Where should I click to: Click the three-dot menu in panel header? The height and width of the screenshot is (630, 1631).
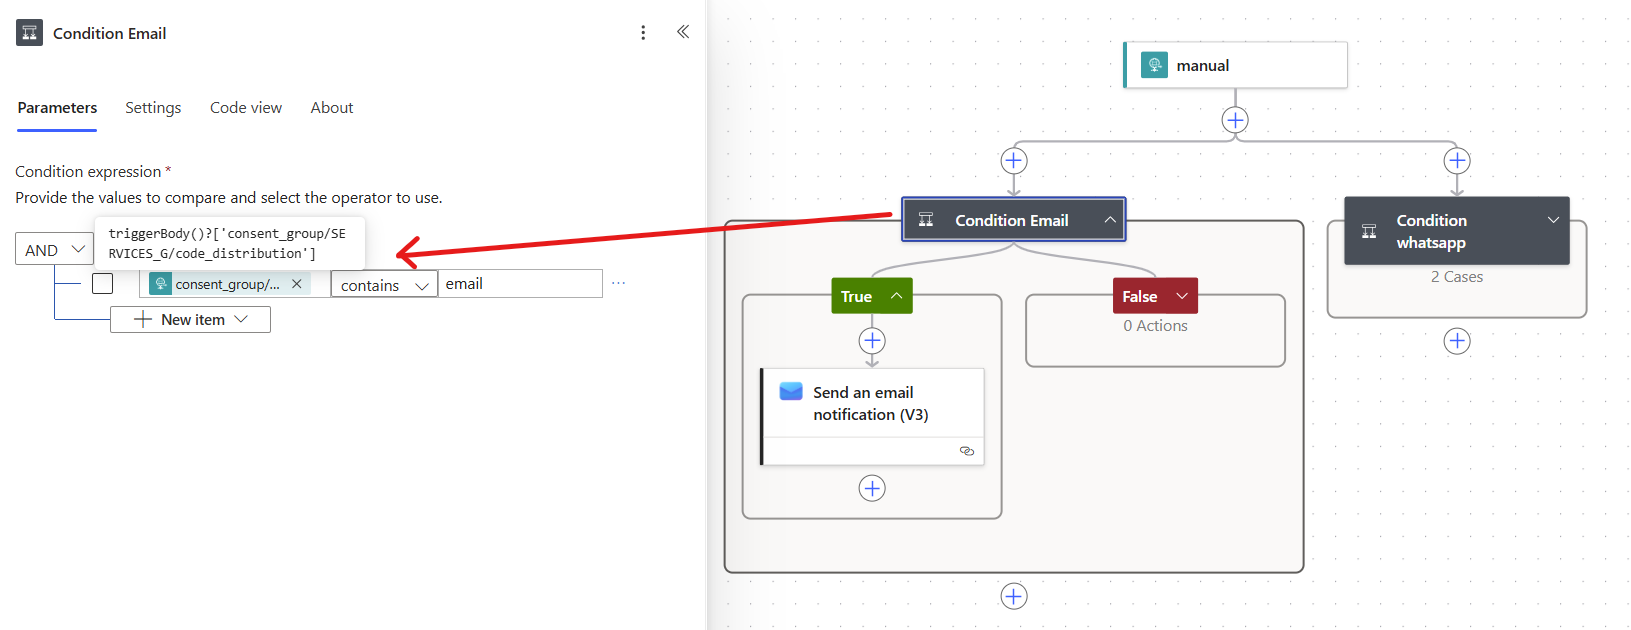(x=643, y=33)
